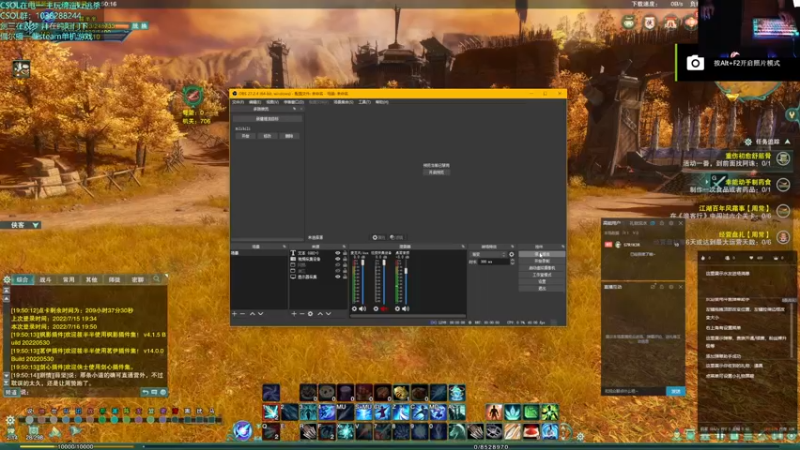Open transition properties gear next to 渐变

511,254
